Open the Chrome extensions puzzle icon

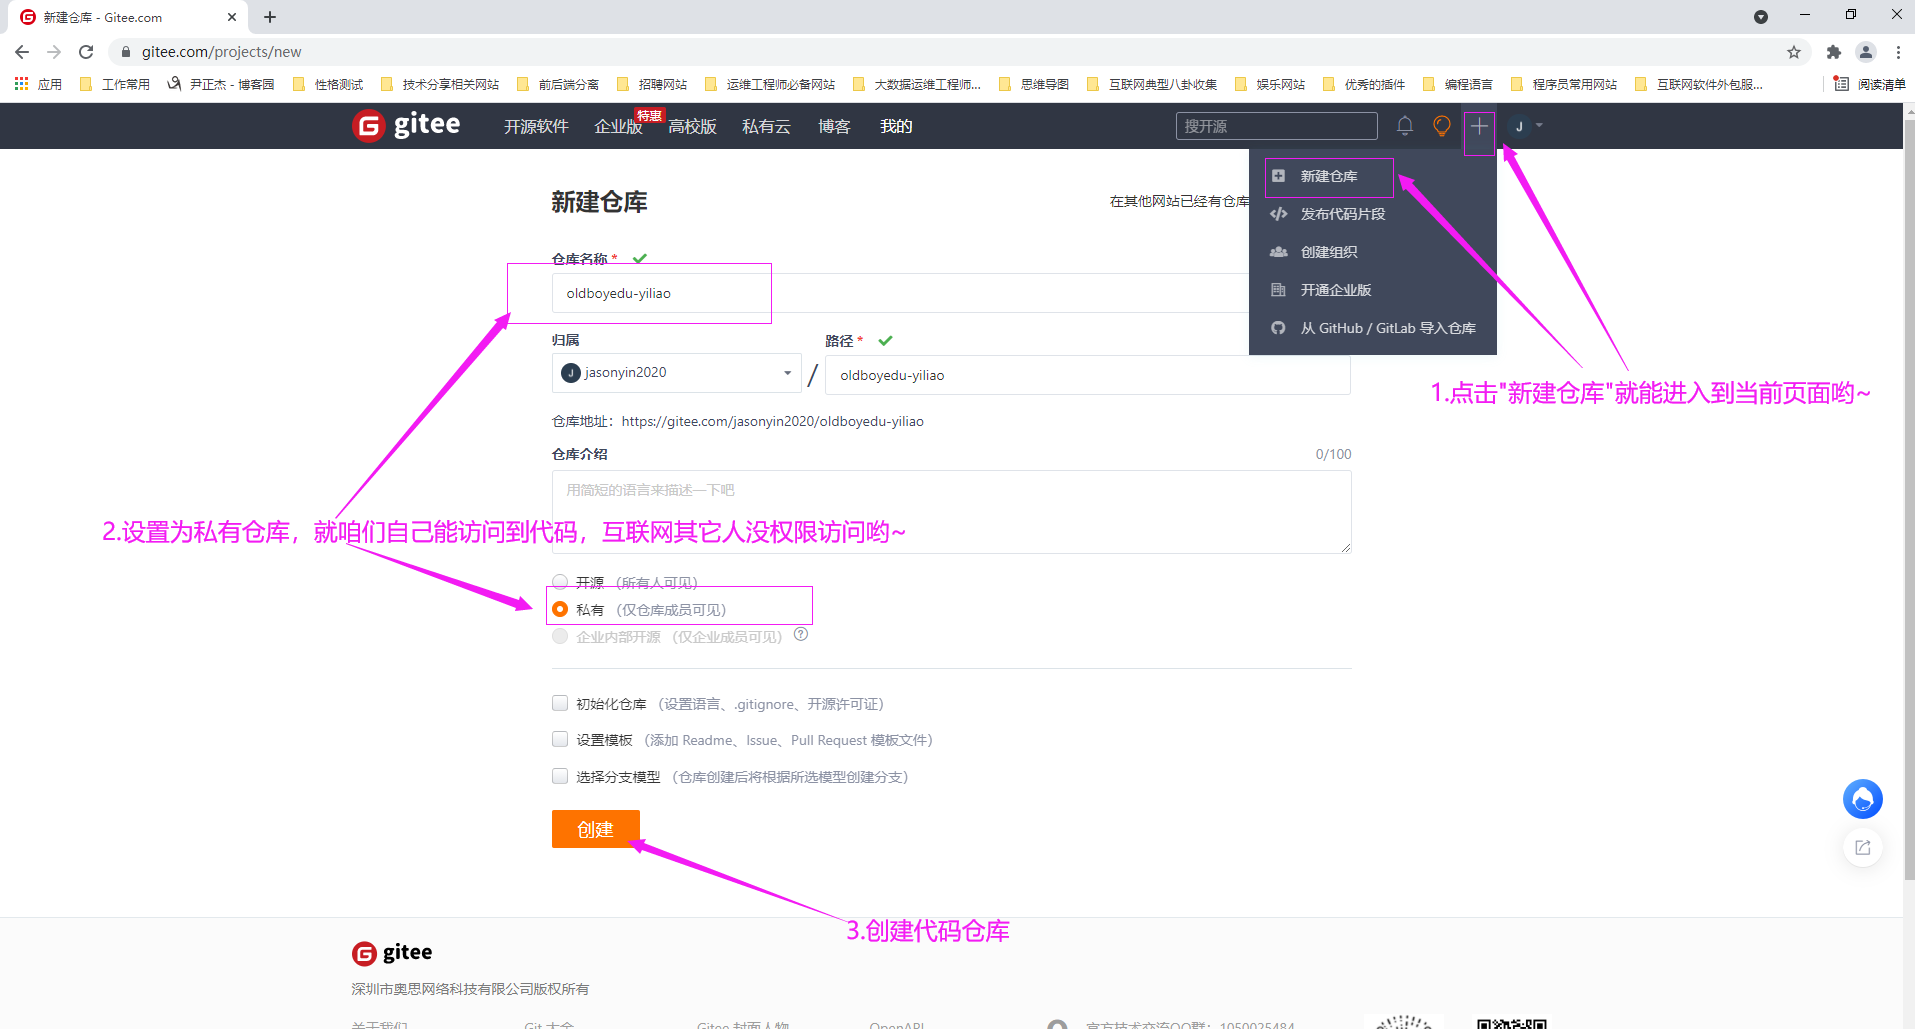click(x=1833, y=52)
